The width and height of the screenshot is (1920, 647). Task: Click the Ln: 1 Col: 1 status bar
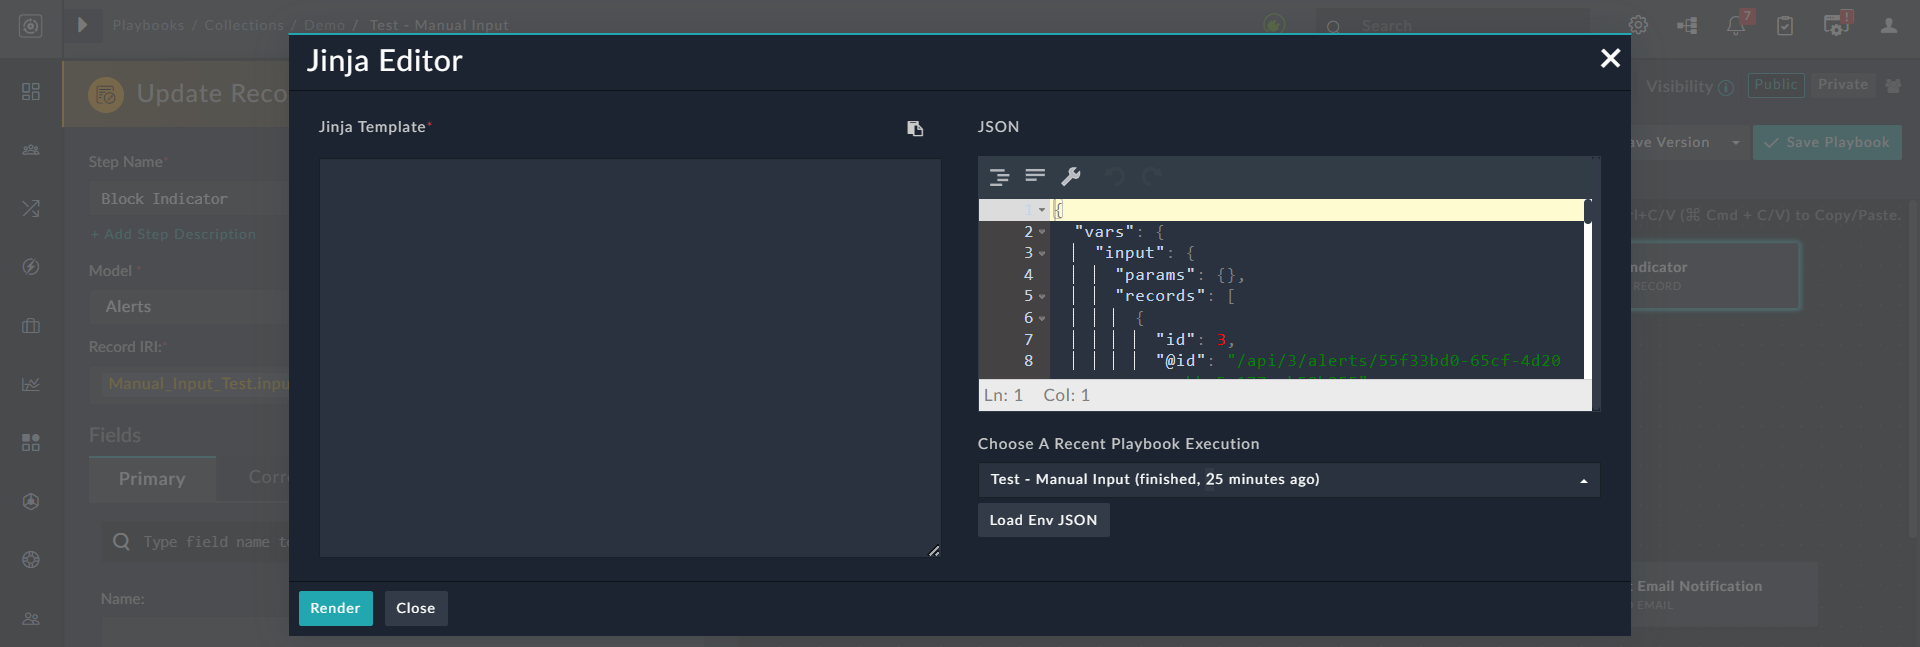(x=1285, y=396)
